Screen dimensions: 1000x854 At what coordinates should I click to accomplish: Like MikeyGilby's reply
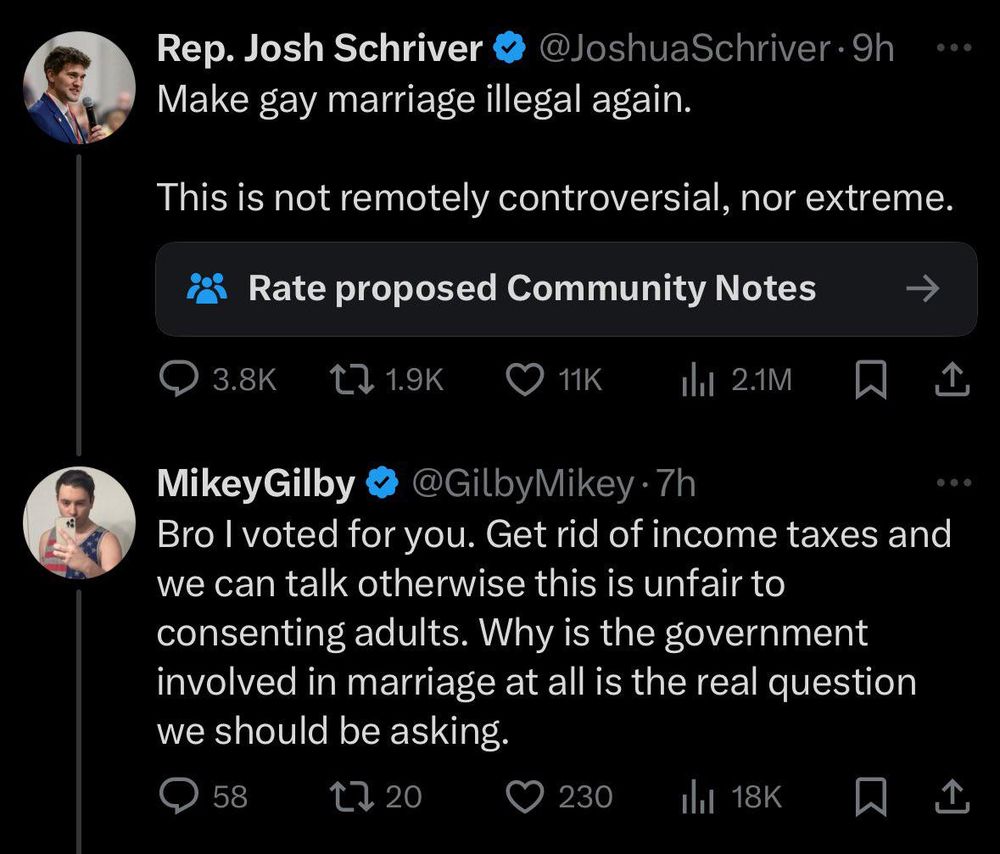524,795
